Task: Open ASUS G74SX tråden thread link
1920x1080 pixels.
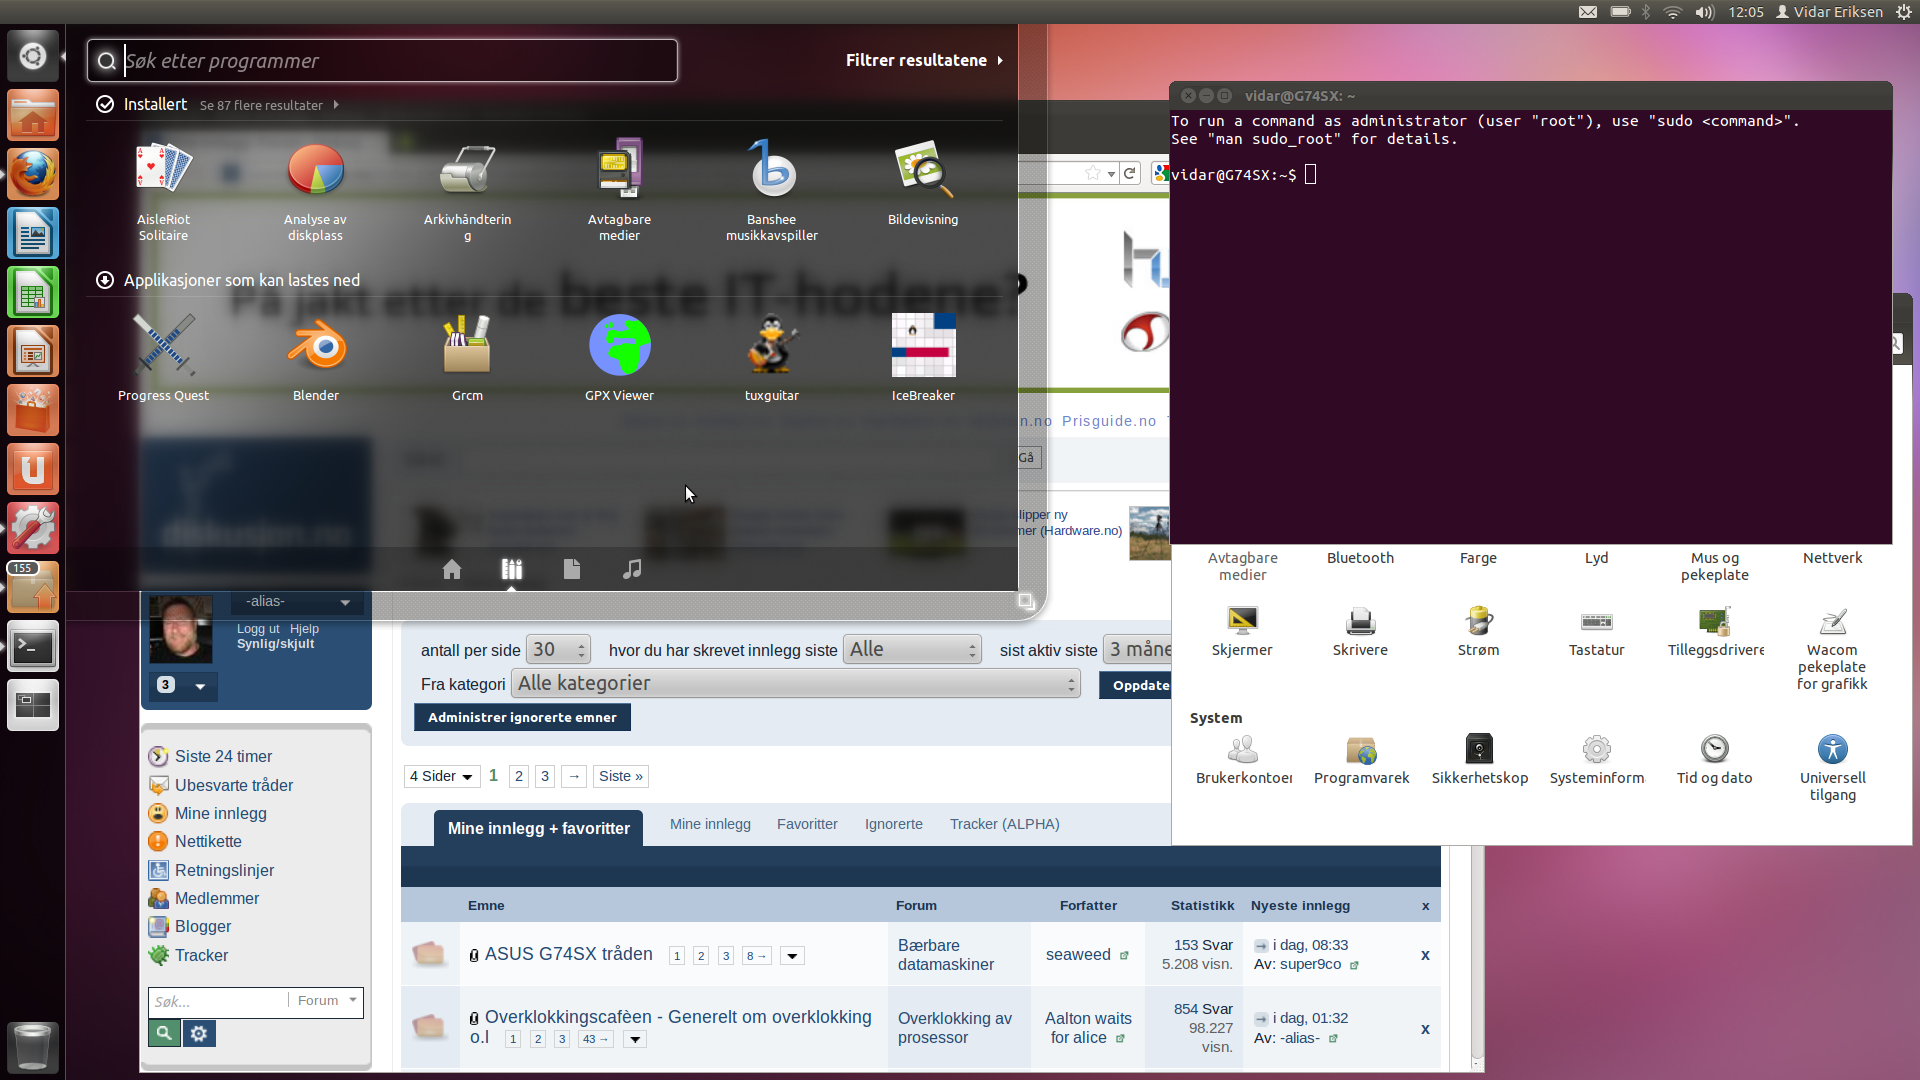Action: pos(568,954)
